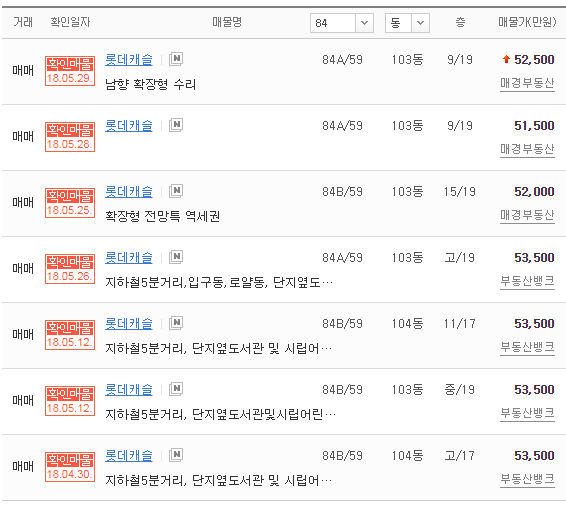566x511 pixels.
Task: Click the red up arrow next to 52,500
Action: 506,59
